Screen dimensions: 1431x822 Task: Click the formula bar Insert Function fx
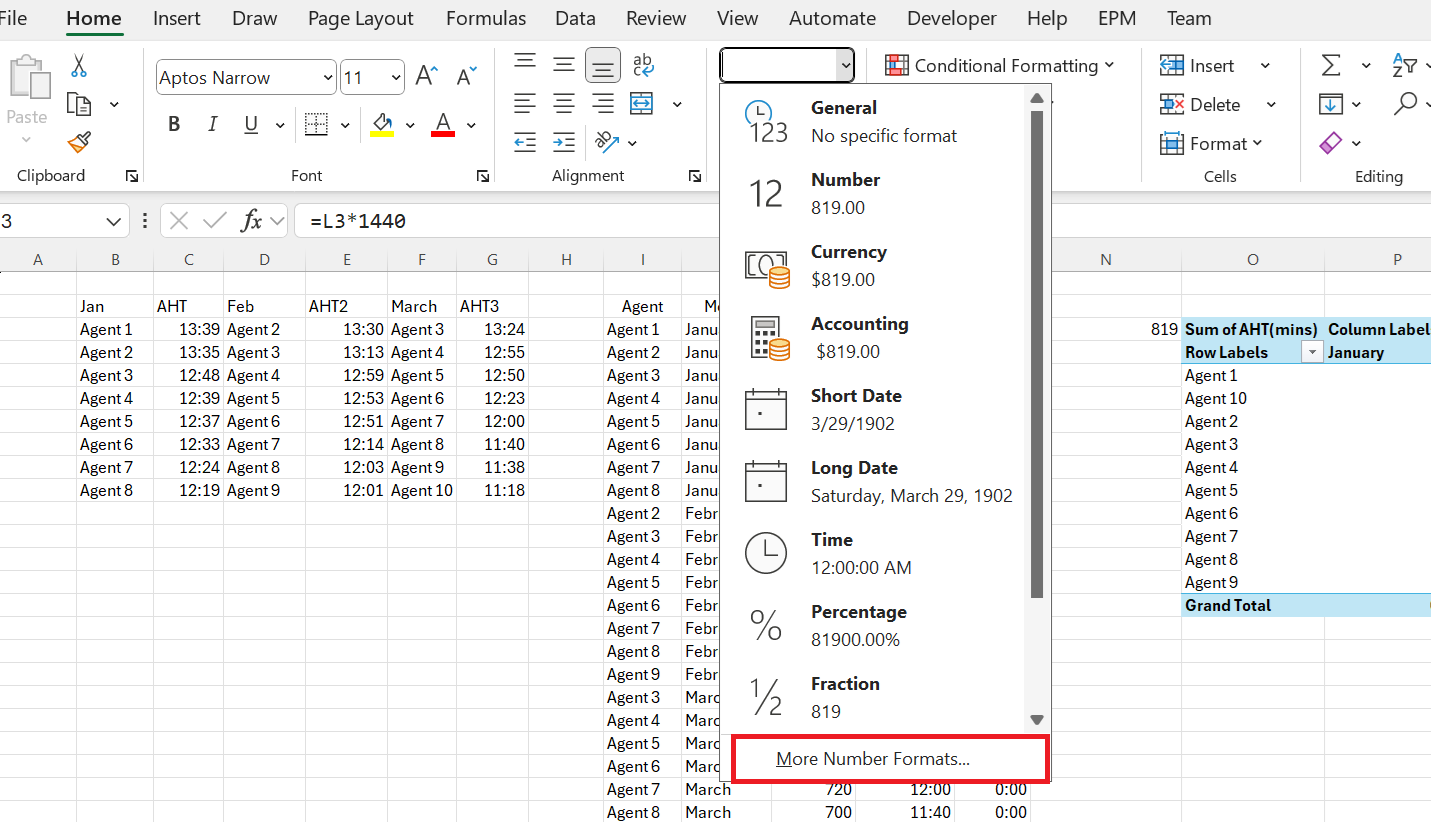coord(252,221)
